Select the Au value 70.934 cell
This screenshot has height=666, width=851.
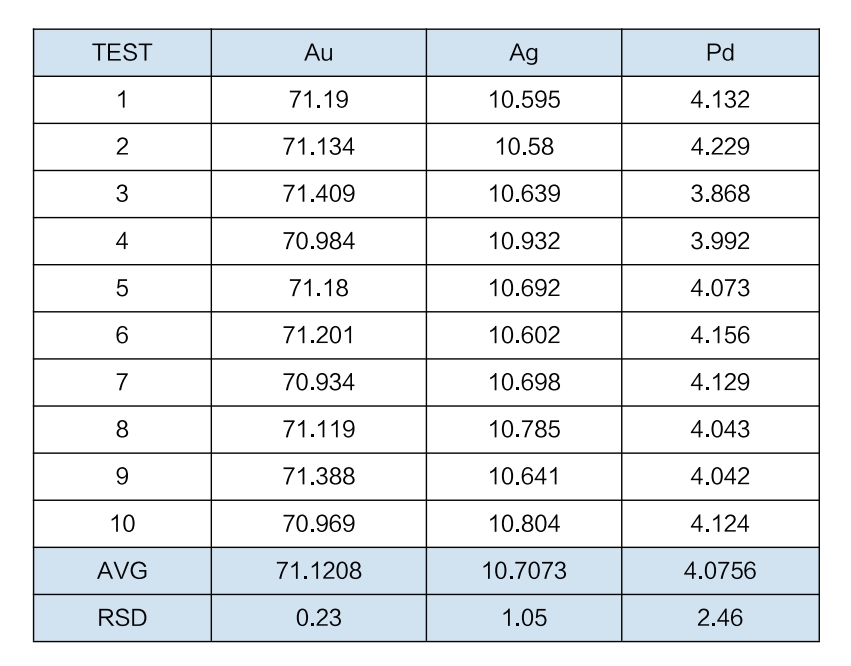tap(319, 382)
